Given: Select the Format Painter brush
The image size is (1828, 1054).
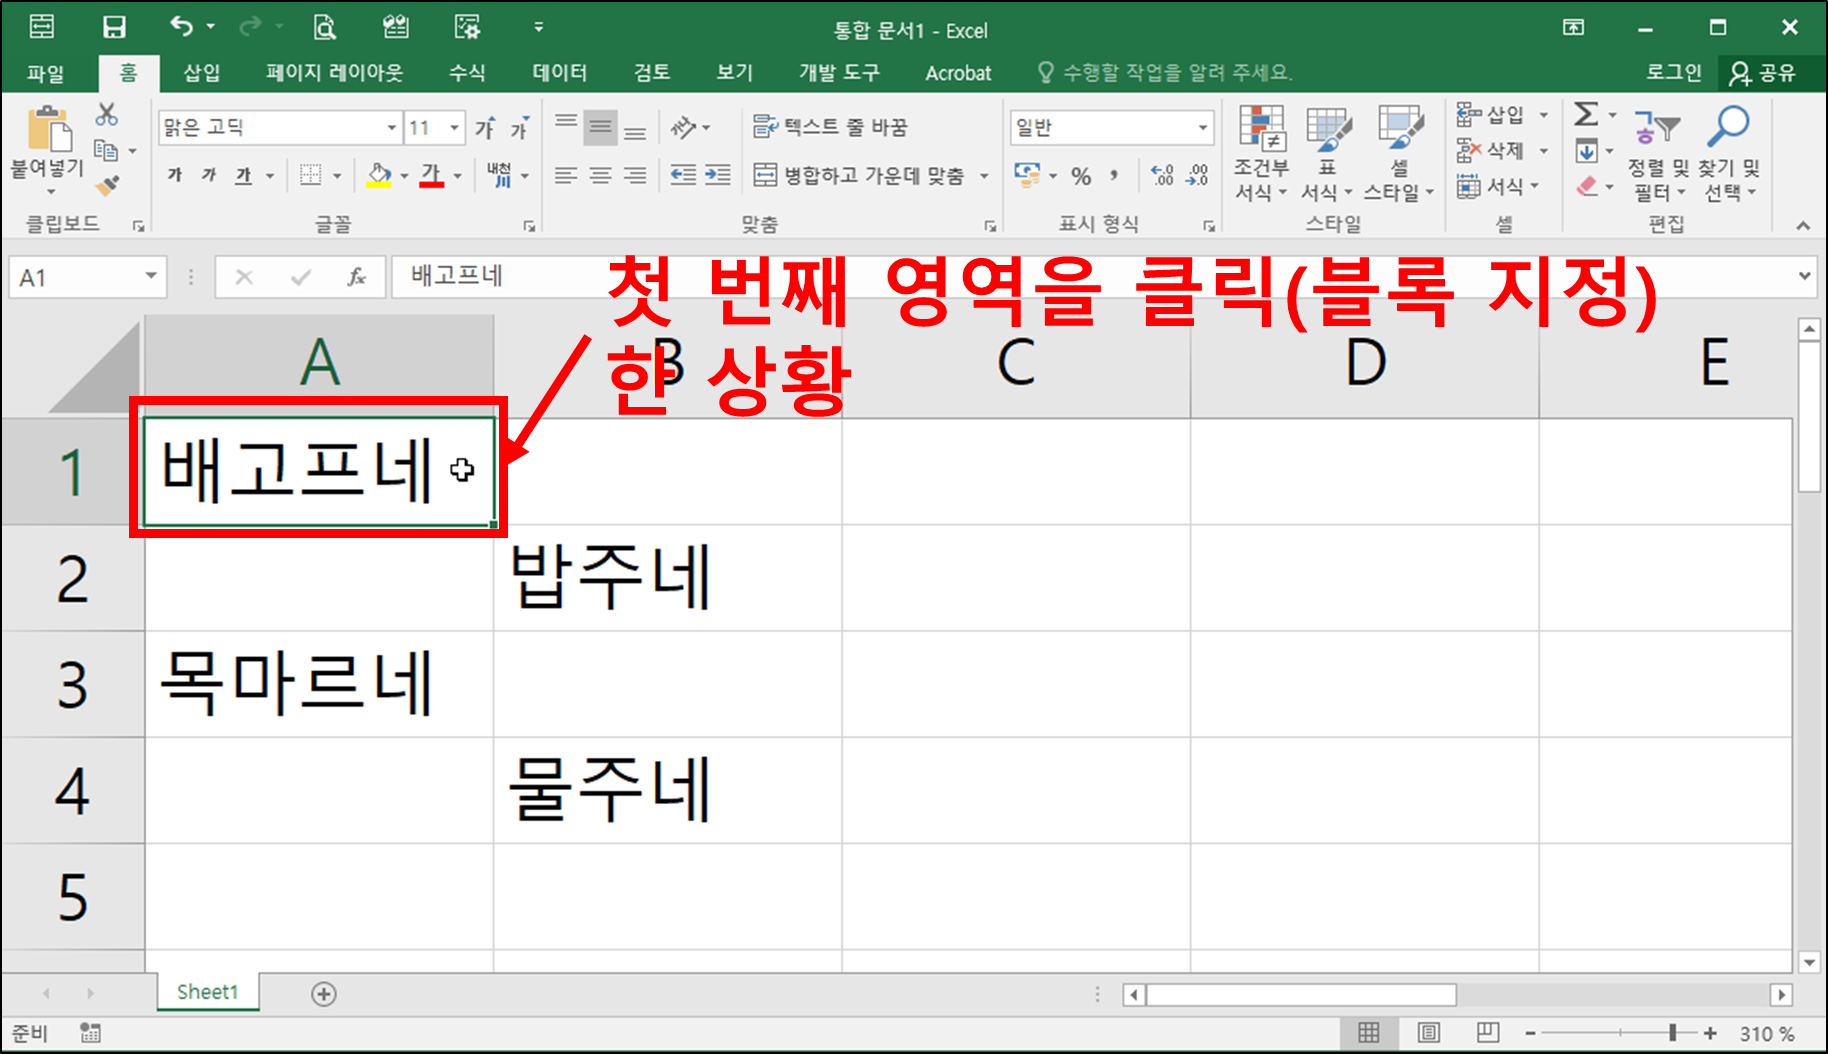Looking at the screenshot, I should pyautogui.click(x=107, y=186).
